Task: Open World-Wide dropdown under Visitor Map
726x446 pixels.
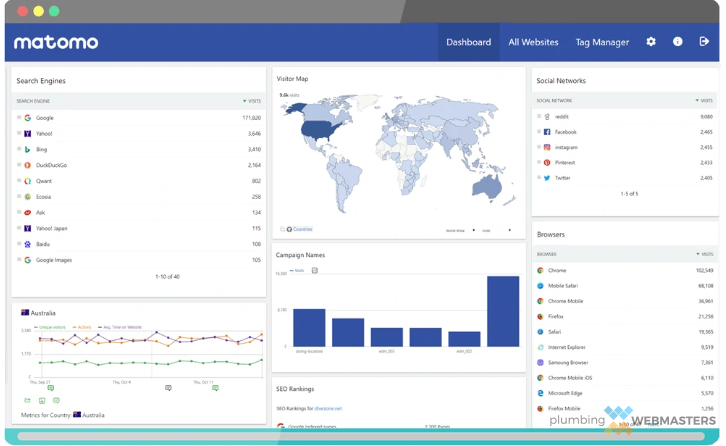Action: pos(460,230)
